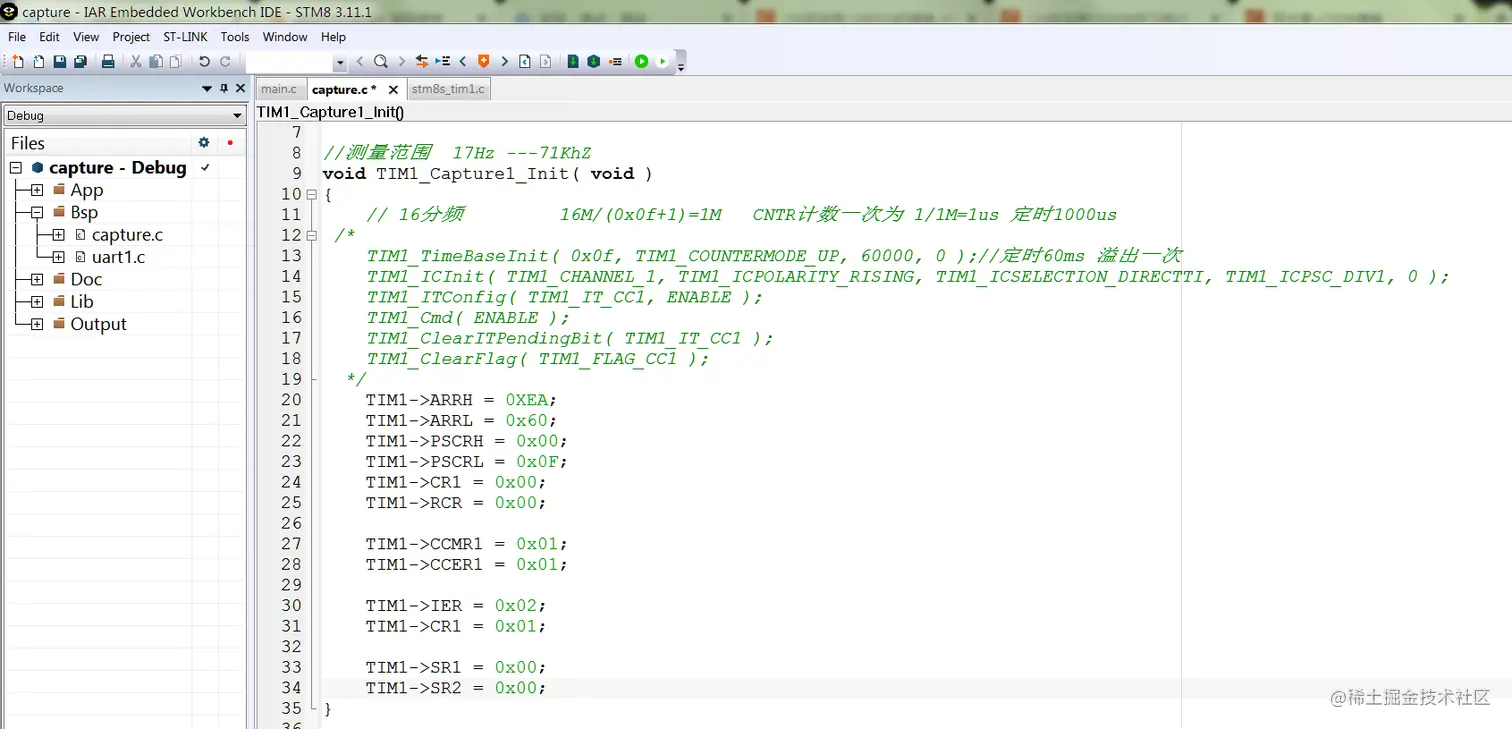Click the red dot column header in Files
1512x729 pixels.
[230, 143]
